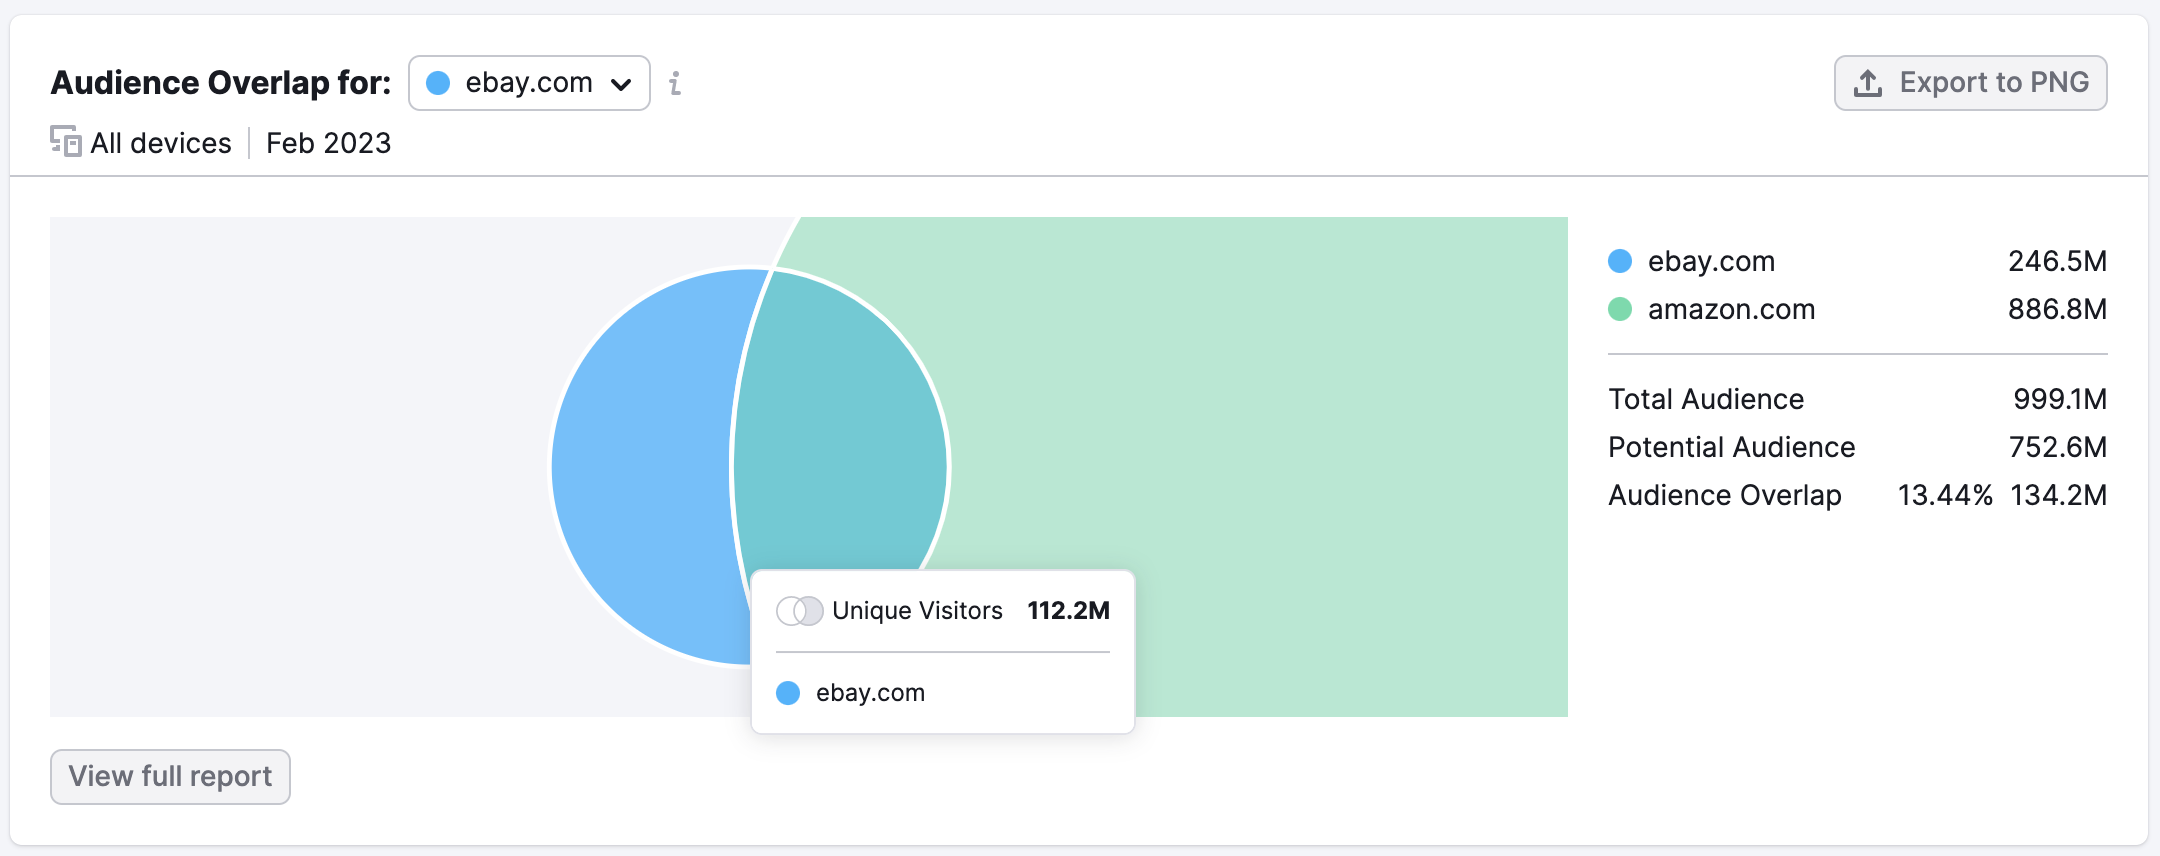The height and width of the screenshot is (856, 2160).
Task: Click the Feb 2023 date label
Action: pos(328,143)
